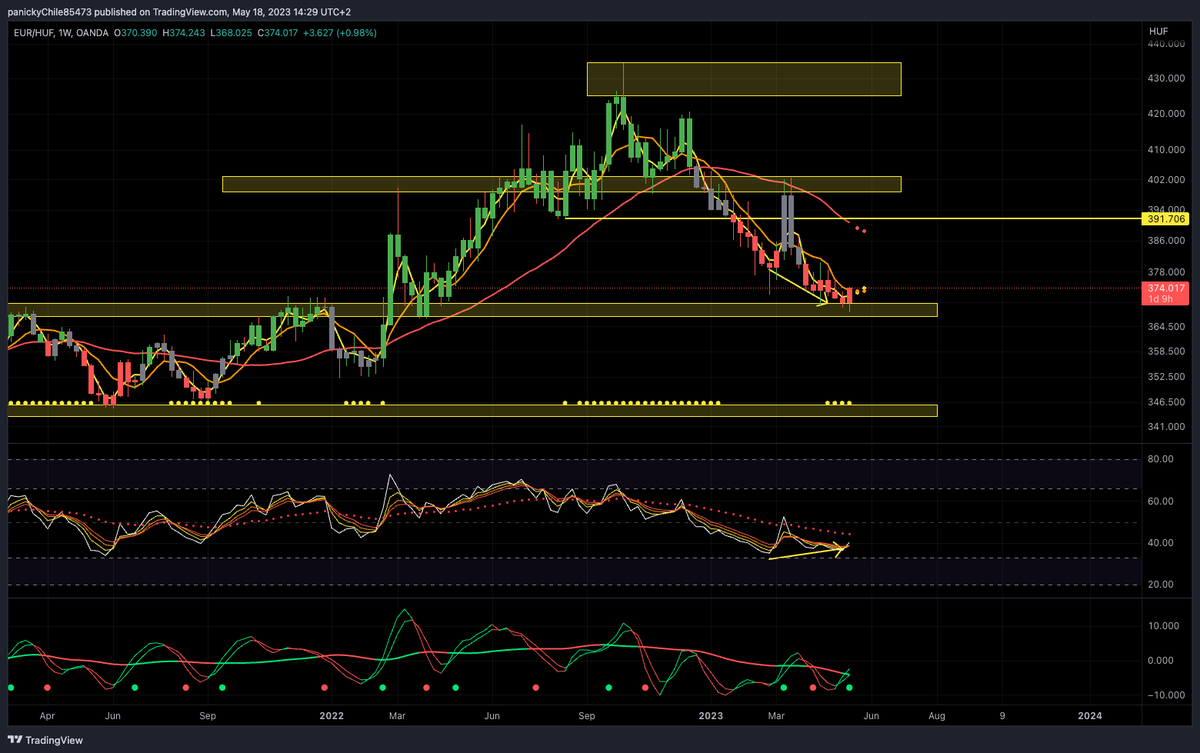Image resolution: width=1200 pixels, height=753 pixels.
Task: Click the 440.000 price axis label
Action: click(x=1165, y=45)
